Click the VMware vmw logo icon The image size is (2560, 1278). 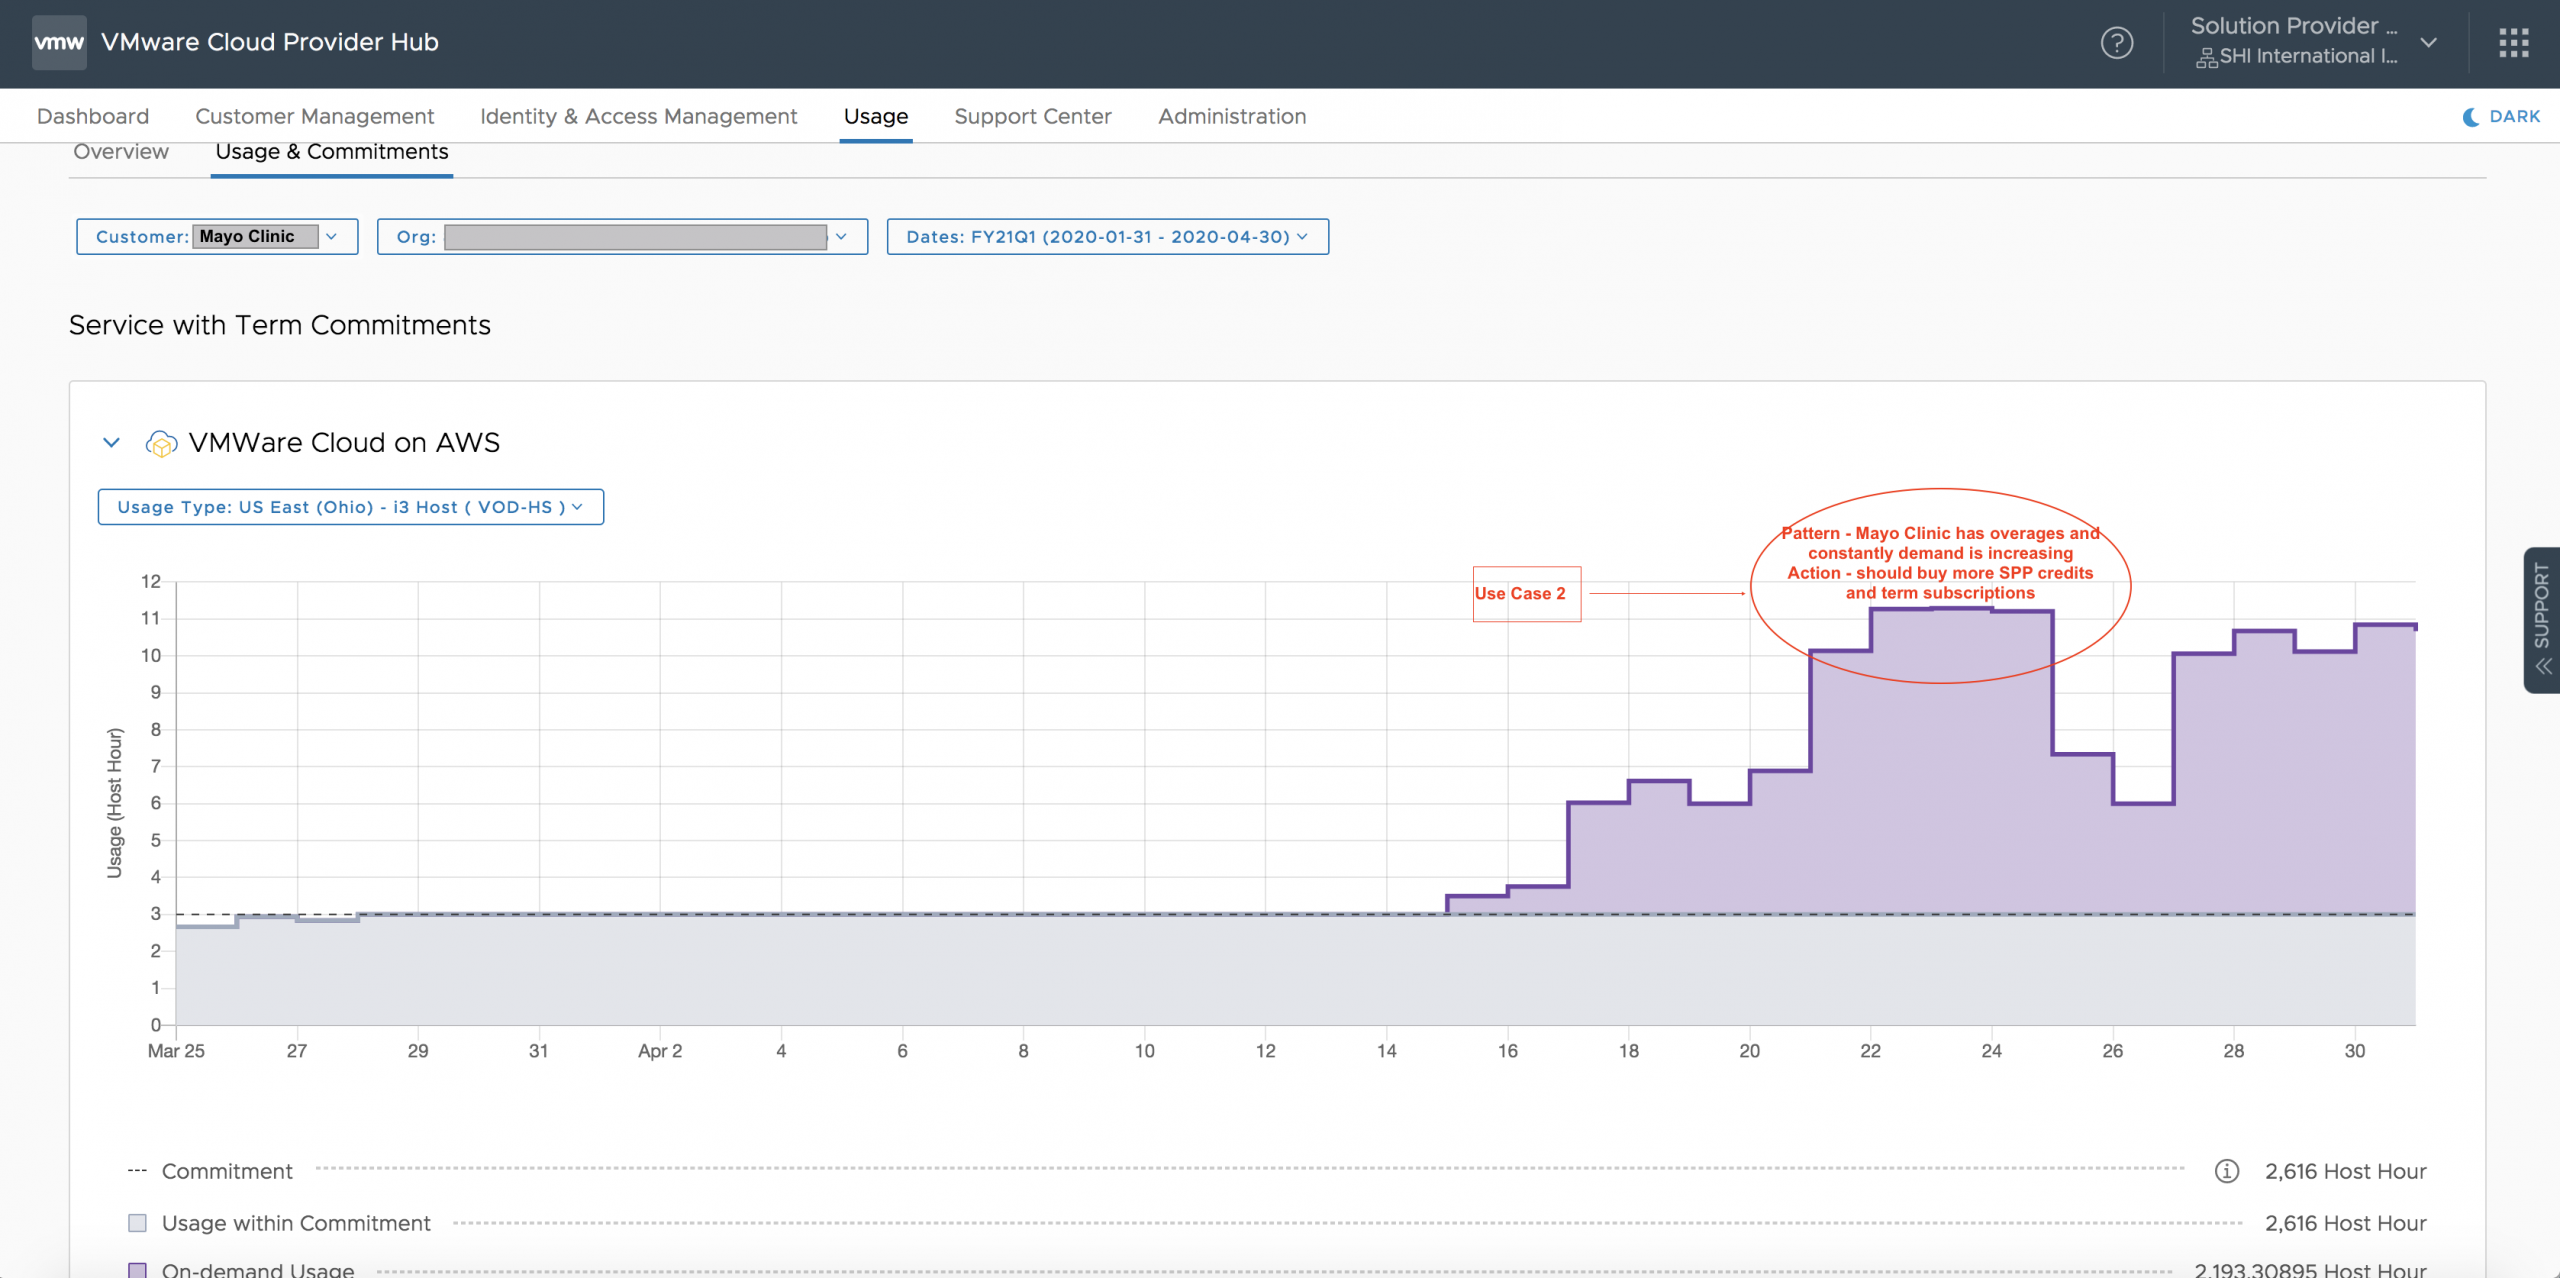pyautogui.click(x=59, y=42)
